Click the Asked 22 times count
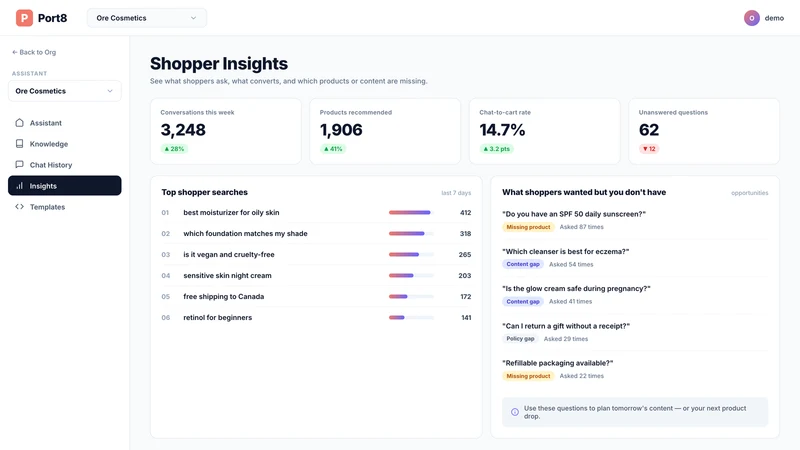Screen dimensions: 800x450 coord(581,376)
